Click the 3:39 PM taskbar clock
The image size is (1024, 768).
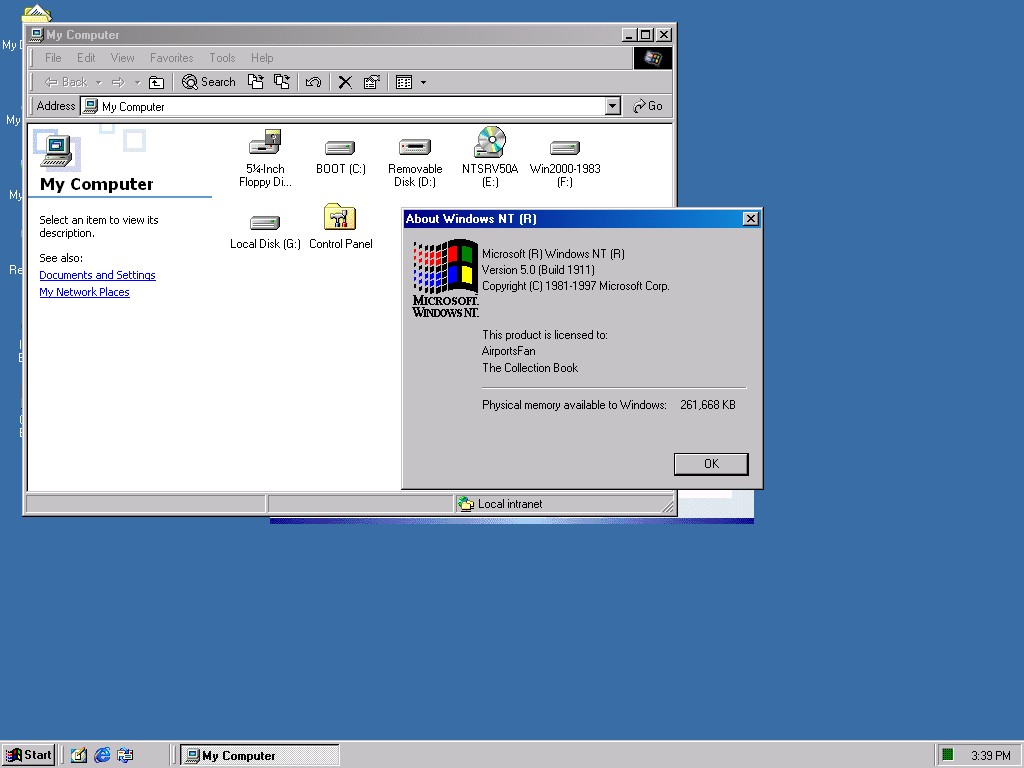[x=990, y=756]
